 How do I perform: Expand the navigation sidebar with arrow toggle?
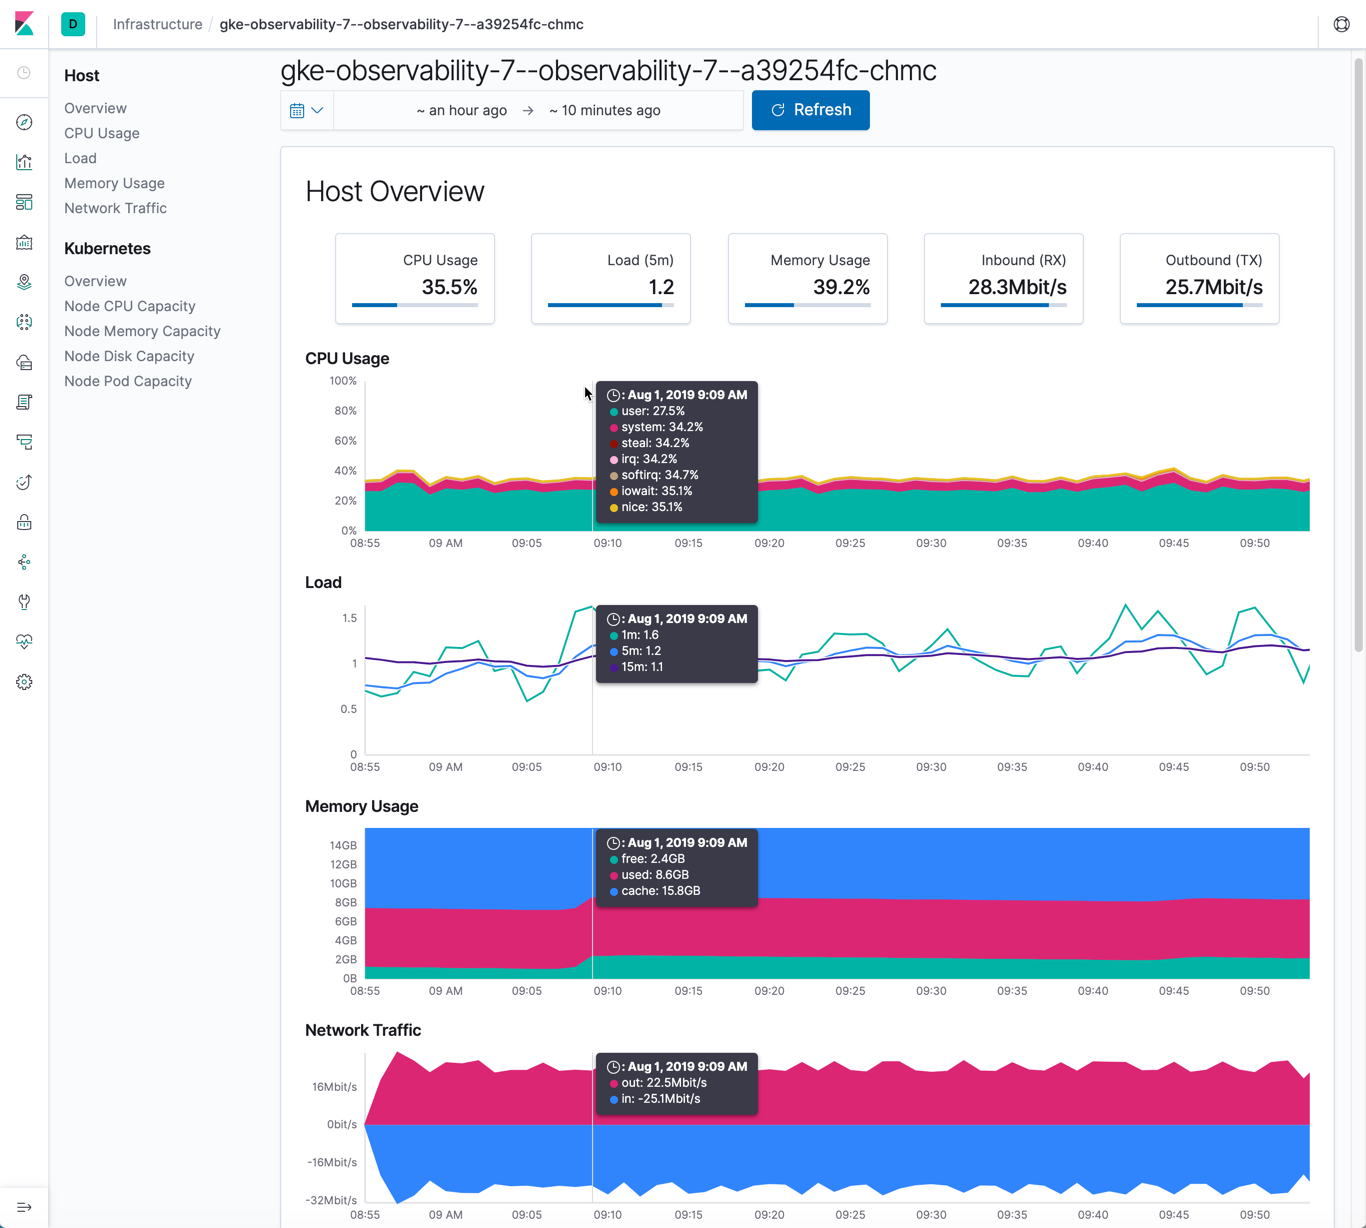(24, 1207)
